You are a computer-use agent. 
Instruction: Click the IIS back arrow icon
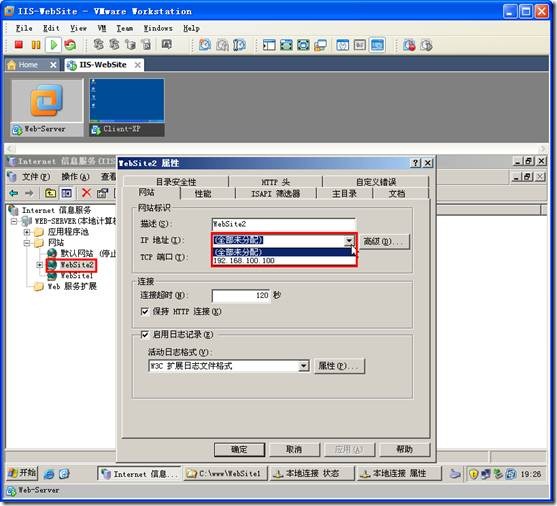tap(13, 193)
